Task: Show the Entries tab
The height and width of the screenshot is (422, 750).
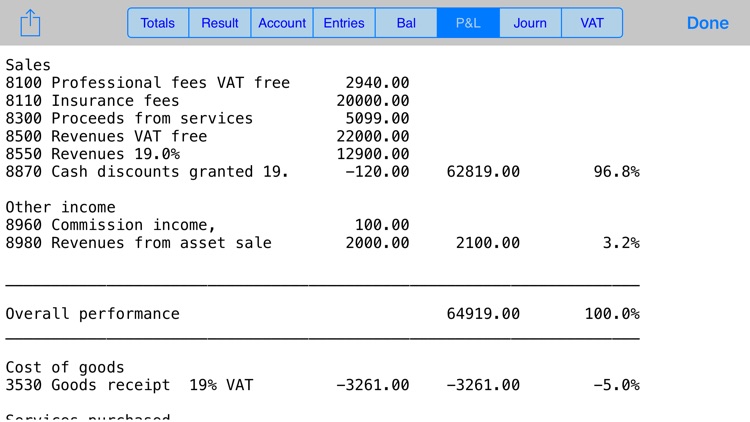Action: (x=344, y=22)
